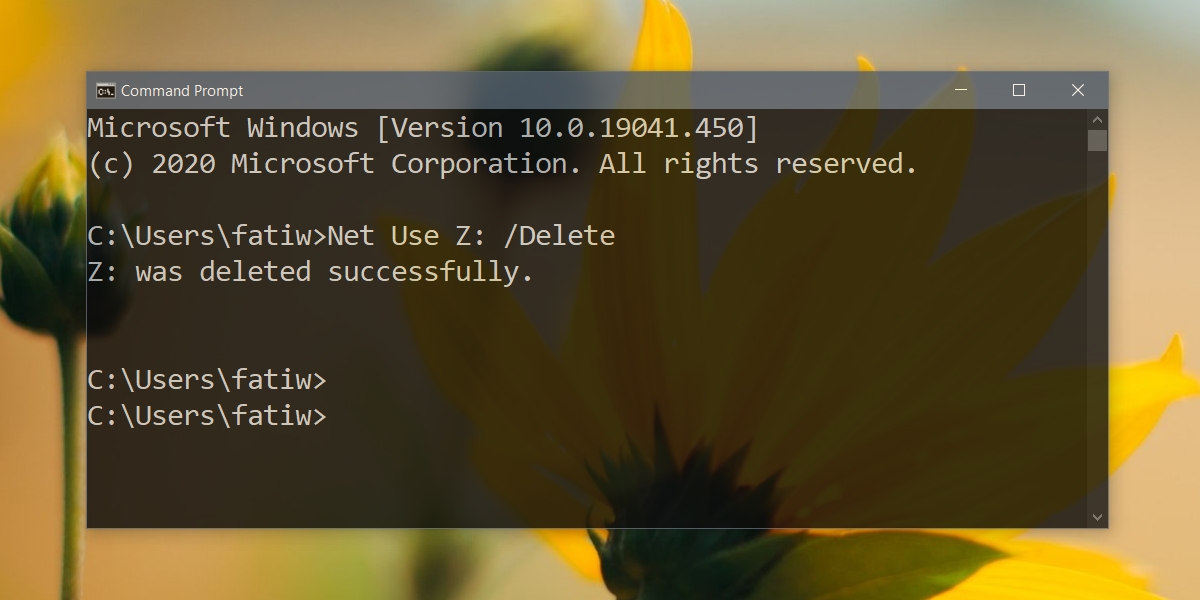Minimize the Command Prompt window

coord(960,90)
